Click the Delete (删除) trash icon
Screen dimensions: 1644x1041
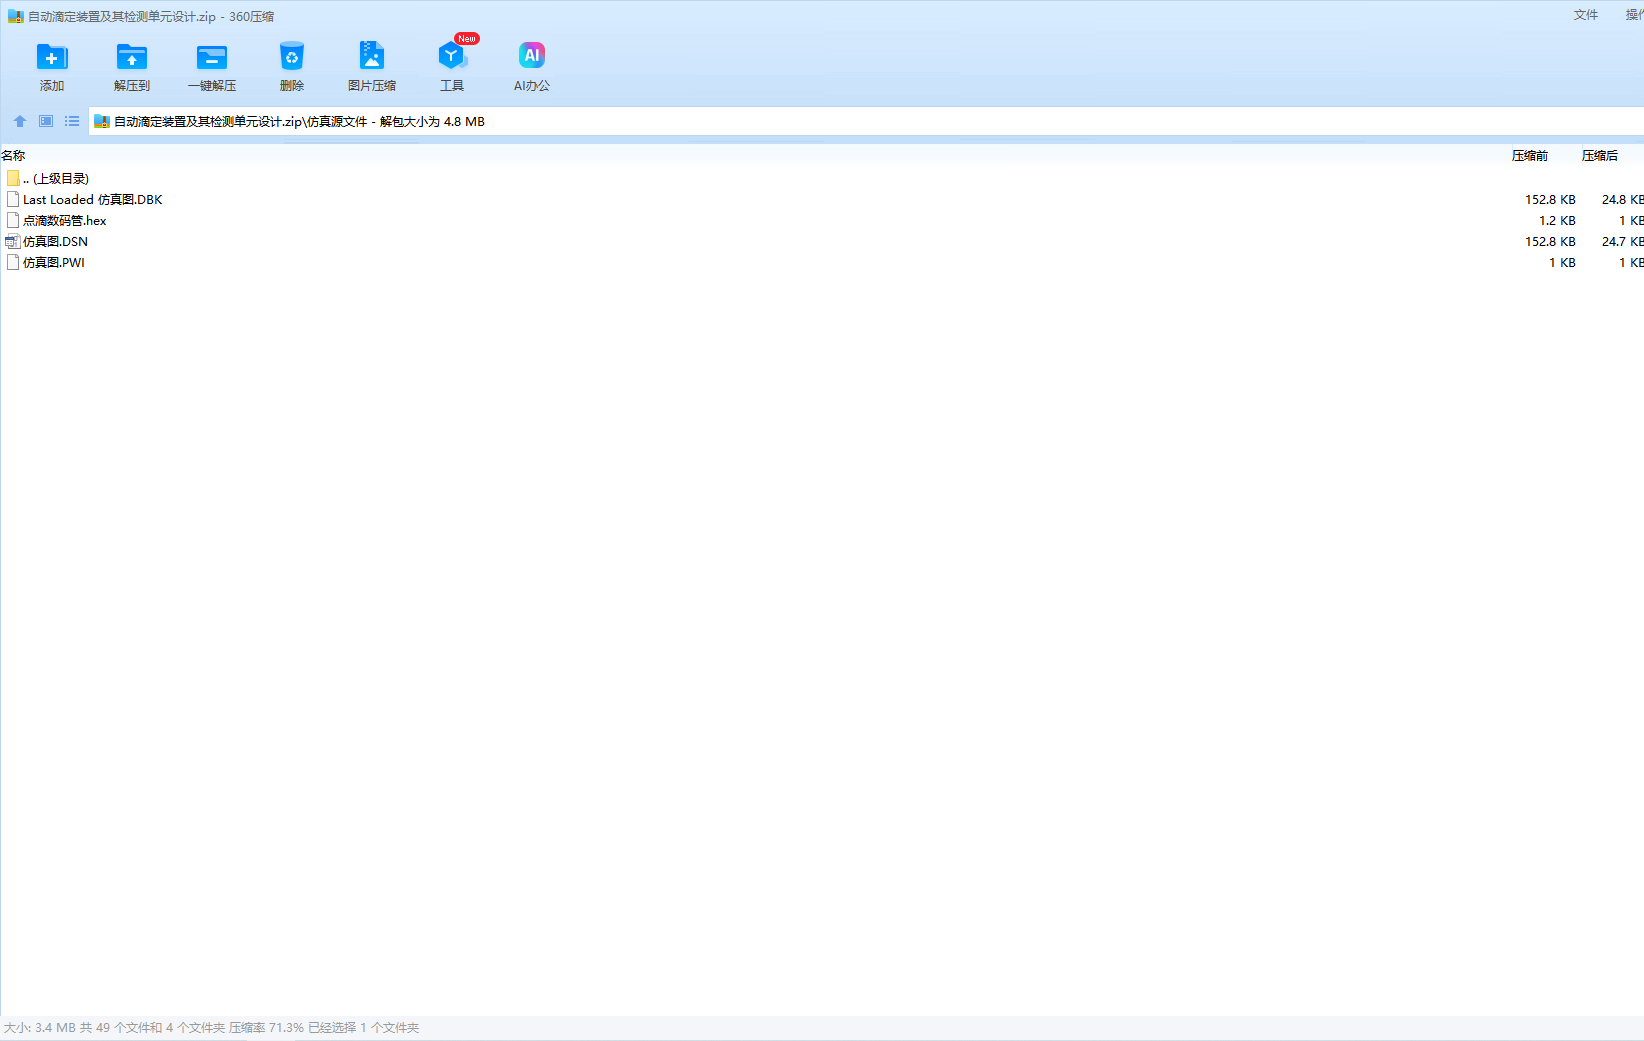click(x=292, y=58)
